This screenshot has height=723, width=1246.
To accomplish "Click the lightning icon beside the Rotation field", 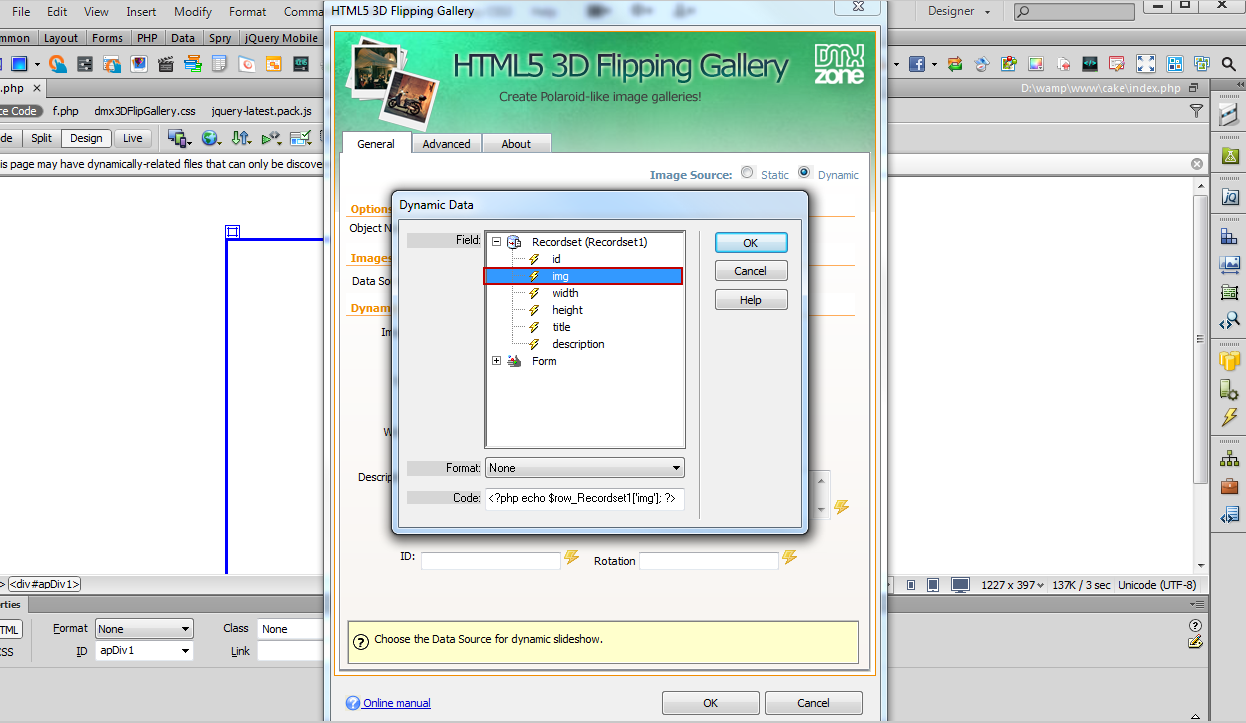I will point(790,557).
